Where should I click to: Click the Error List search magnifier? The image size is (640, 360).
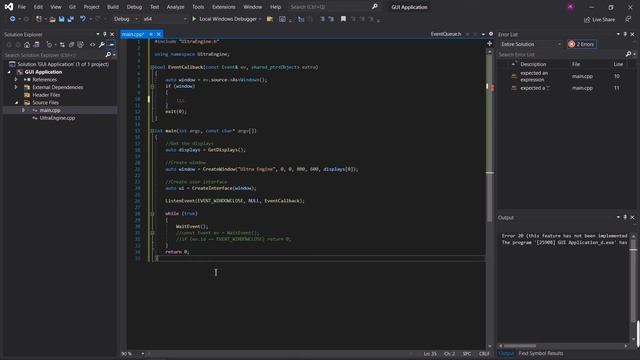pyautogui.click(x=629, y=54)
